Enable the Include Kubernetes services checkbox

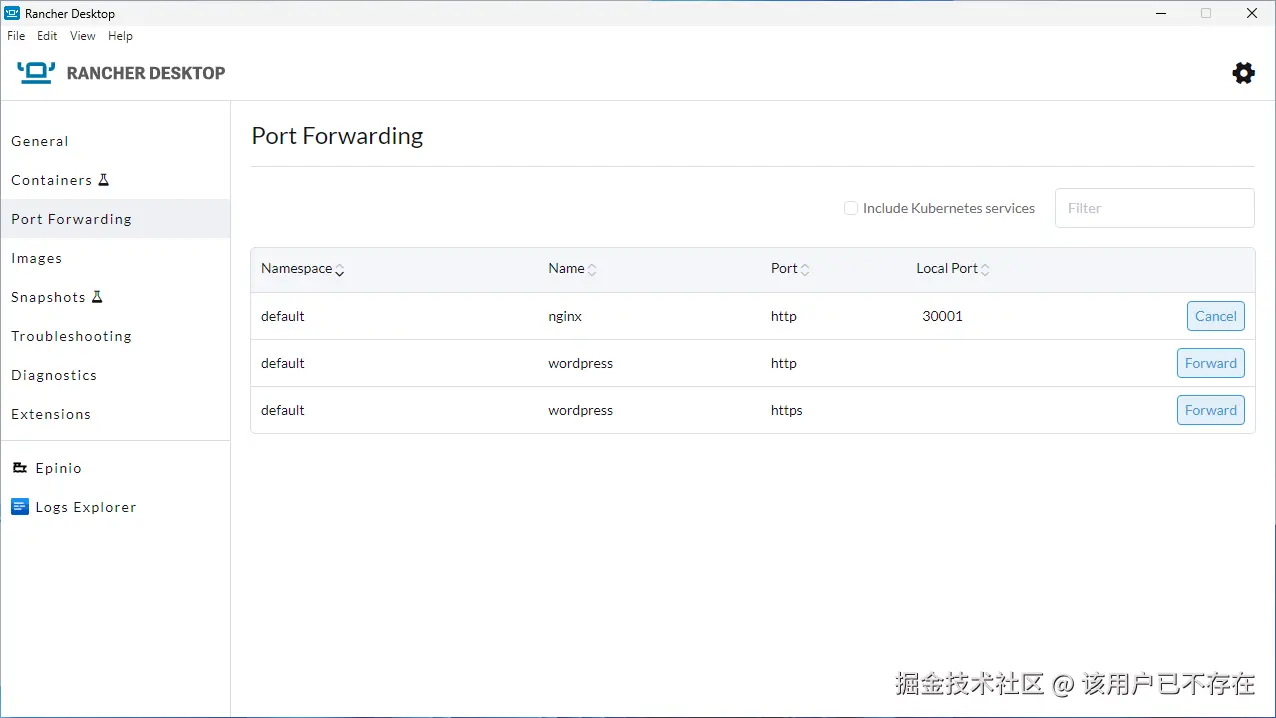click(851, 208)
